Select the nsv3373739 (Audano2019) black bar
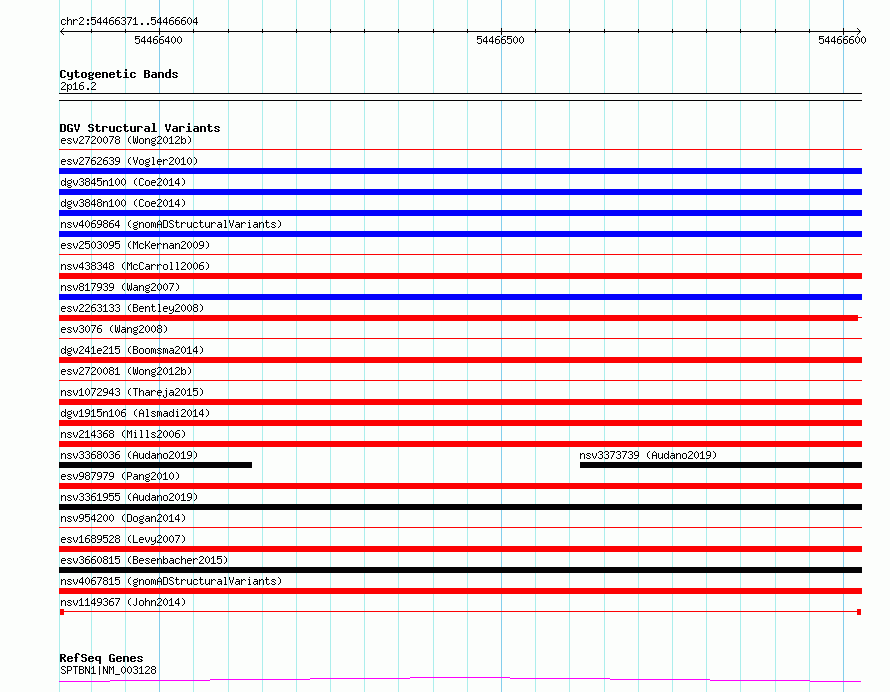The image size is (890, 692). [721, 465]
